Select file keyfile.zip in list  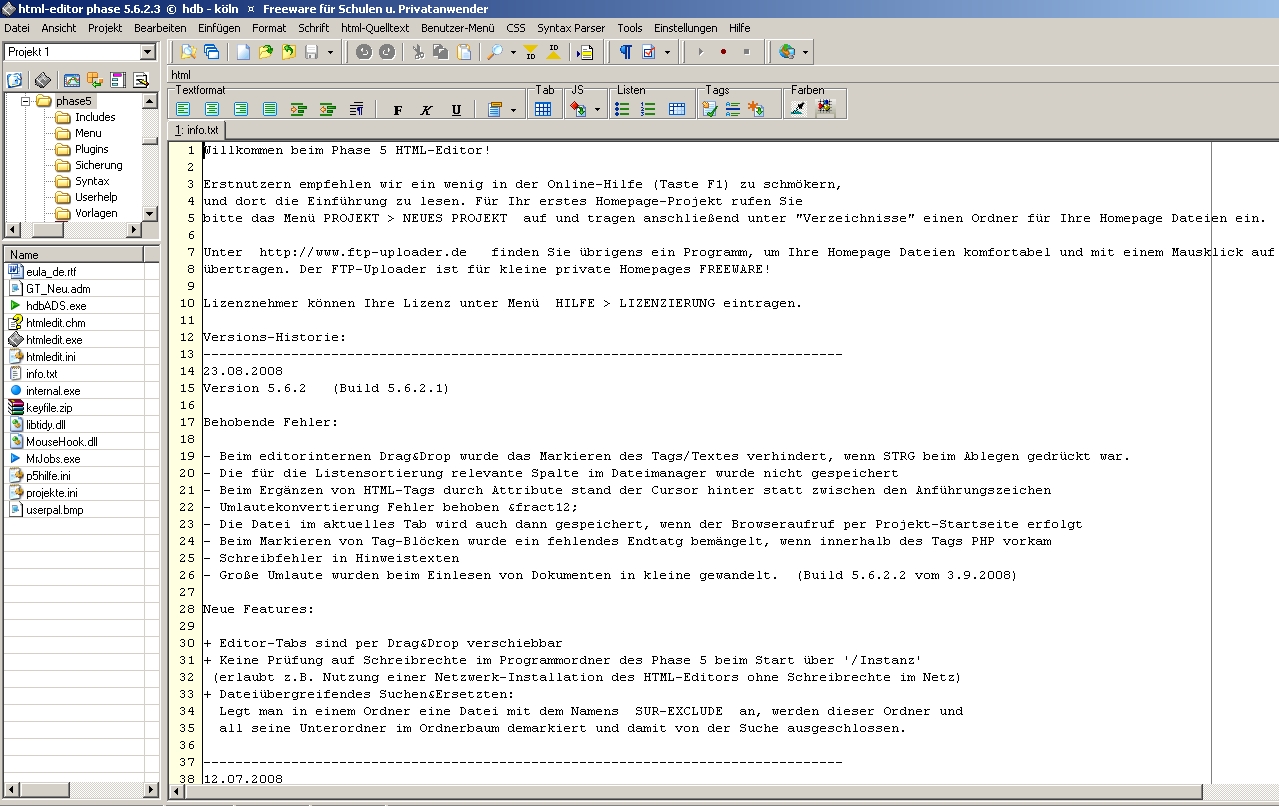coord(49,408)
